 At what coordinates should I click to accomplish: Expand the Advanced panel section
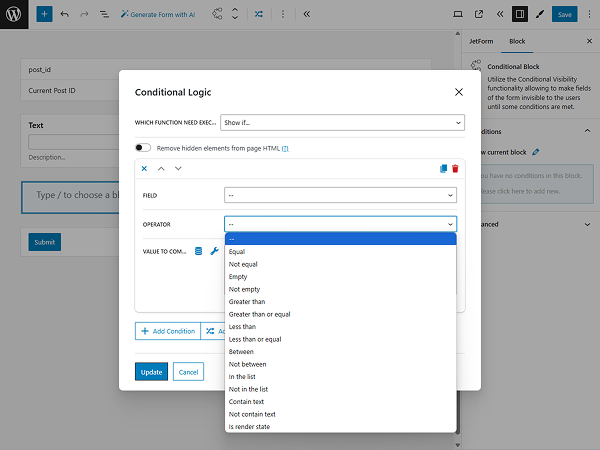coord(587,225)
